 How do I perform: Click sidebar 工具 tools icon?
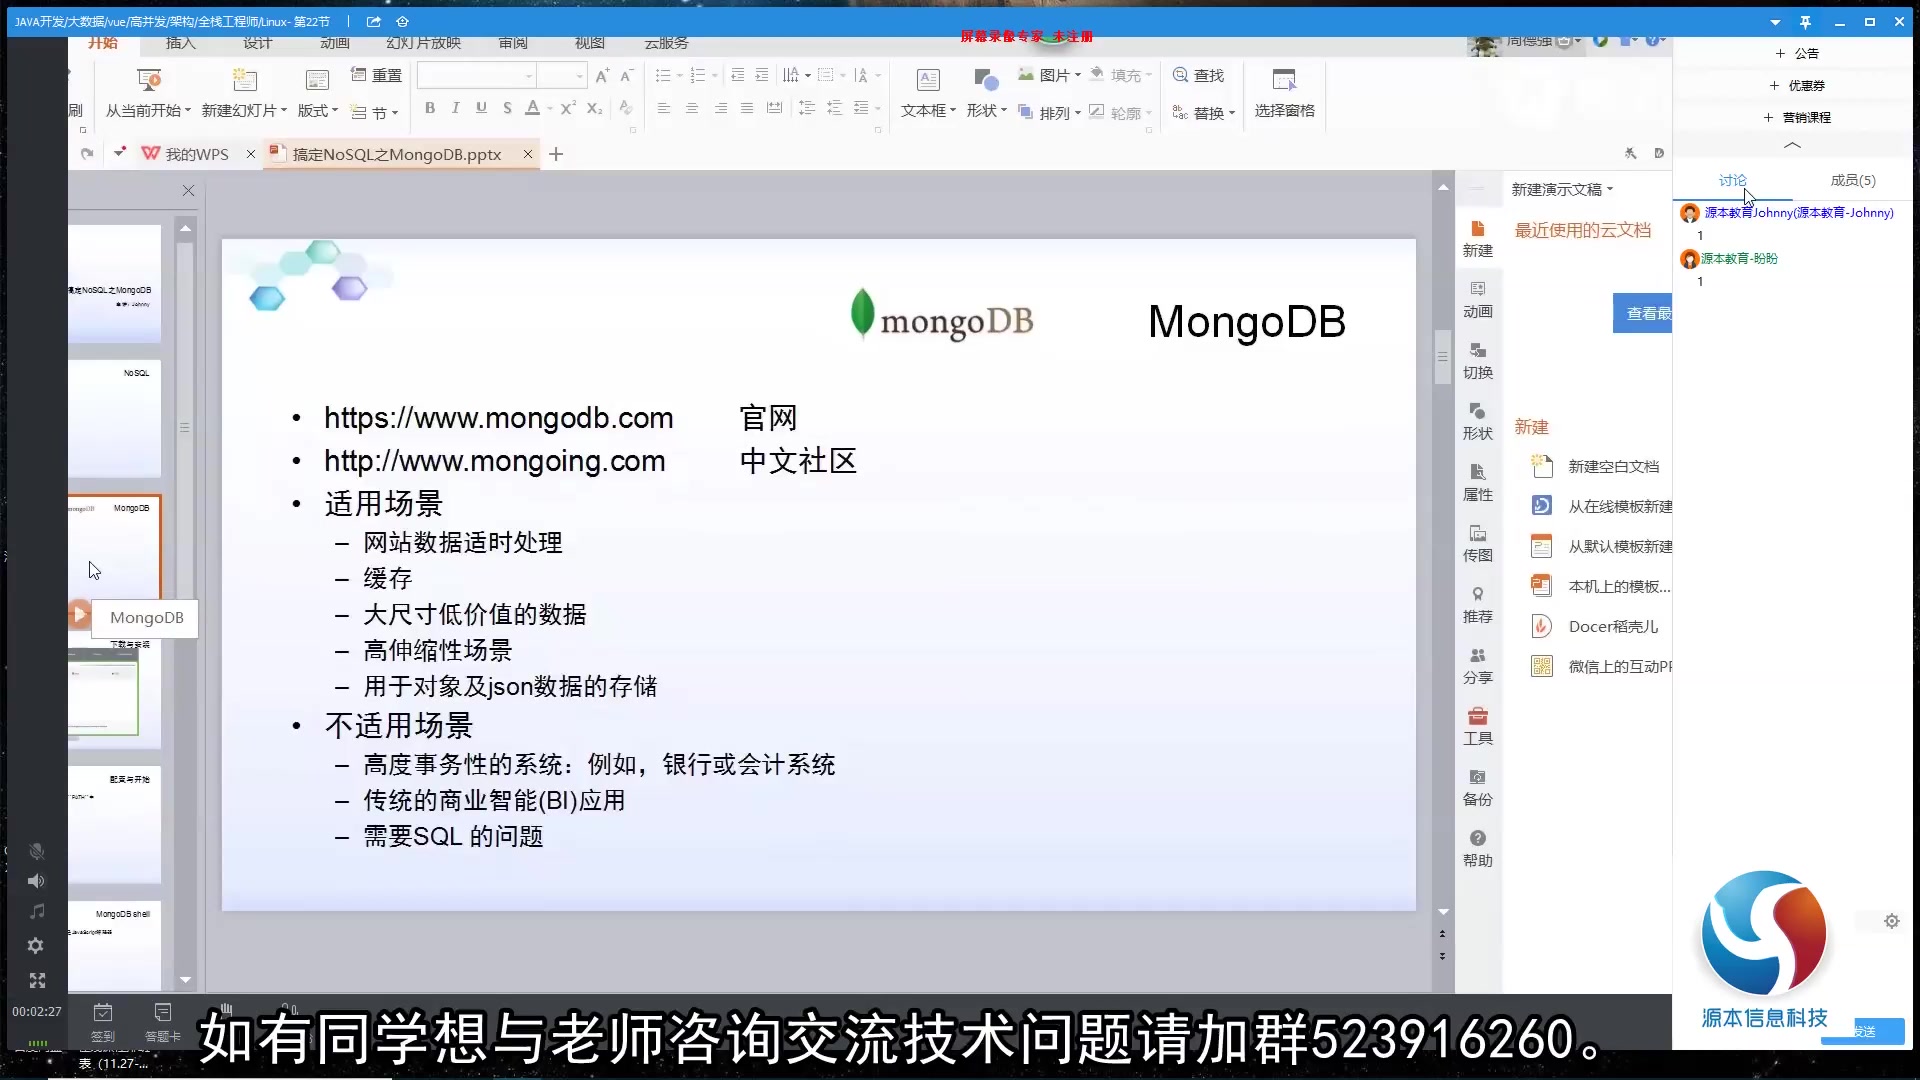(1477, 727)
